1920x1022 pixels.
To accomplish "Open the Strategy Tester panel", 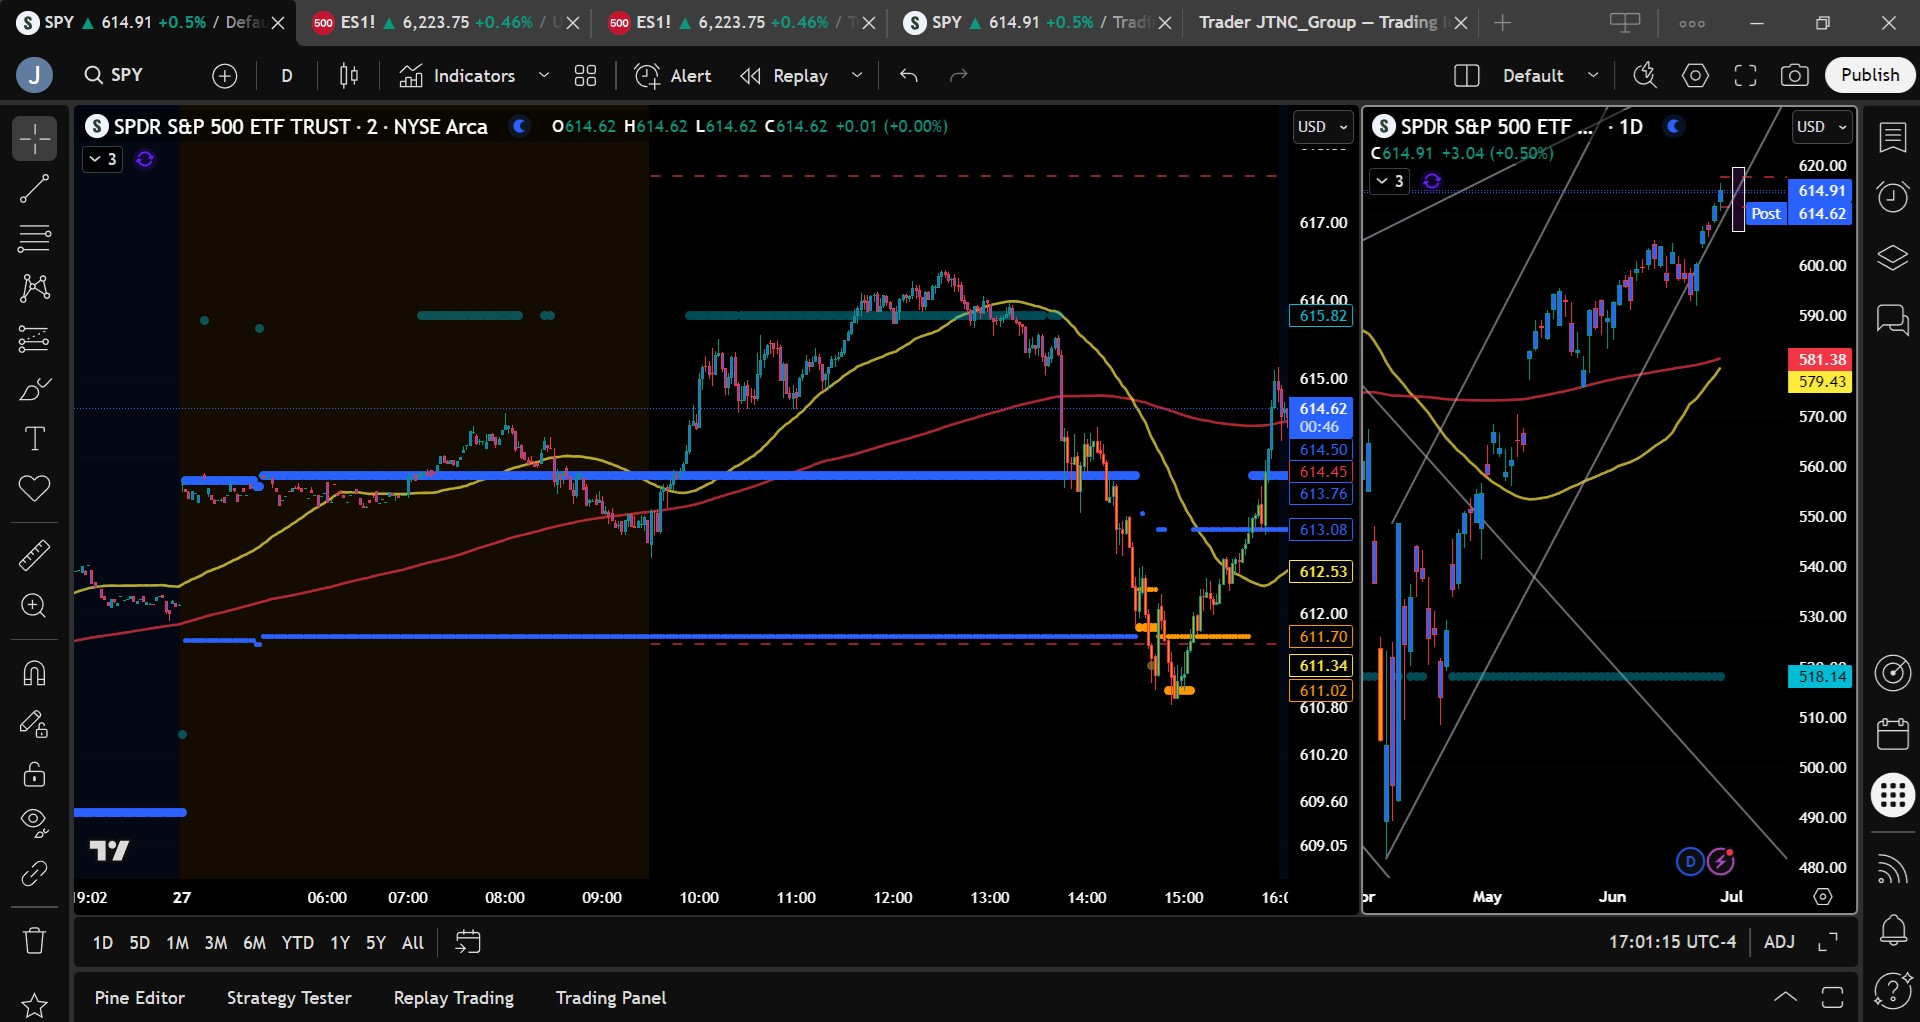I will [289, 998].
